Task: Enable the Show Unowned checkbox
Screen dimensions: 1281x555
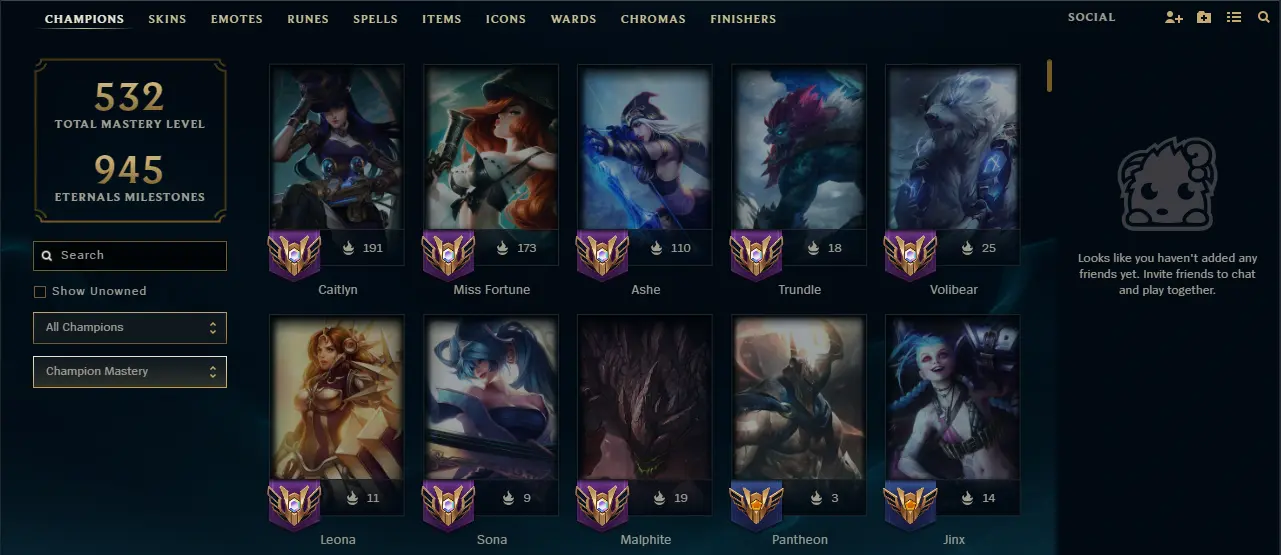Action: pos(40,292)
